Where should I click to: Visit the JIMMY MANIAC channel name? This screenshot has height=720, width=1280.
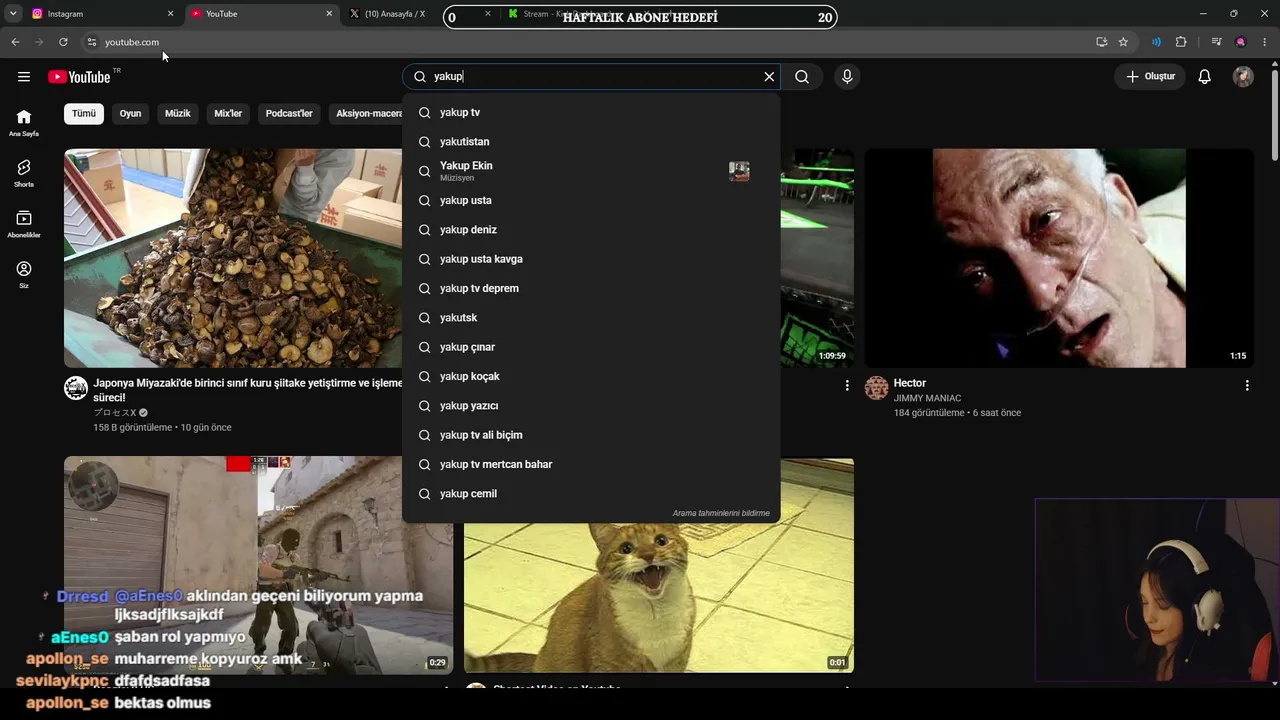pyautogui.click(x=927, y=398)
